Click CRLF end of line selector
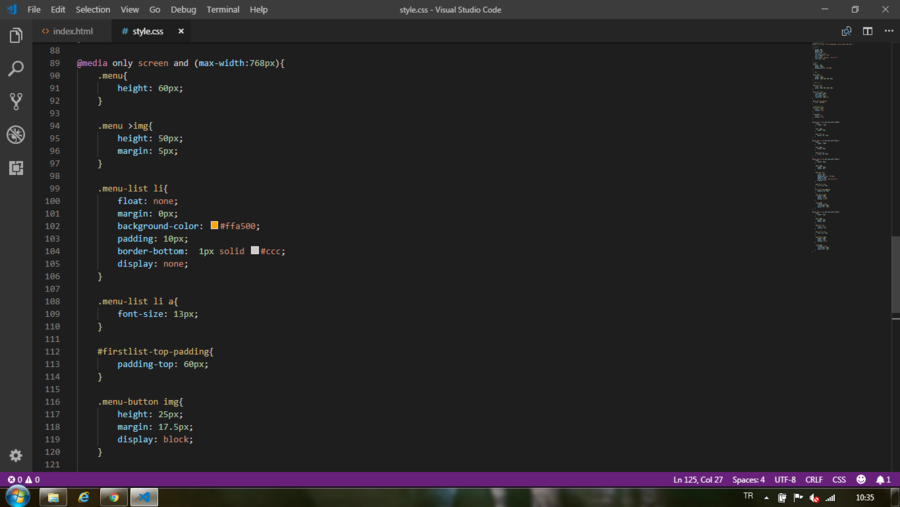The height and width of the screenshot is (507, 900). (814, 479)
